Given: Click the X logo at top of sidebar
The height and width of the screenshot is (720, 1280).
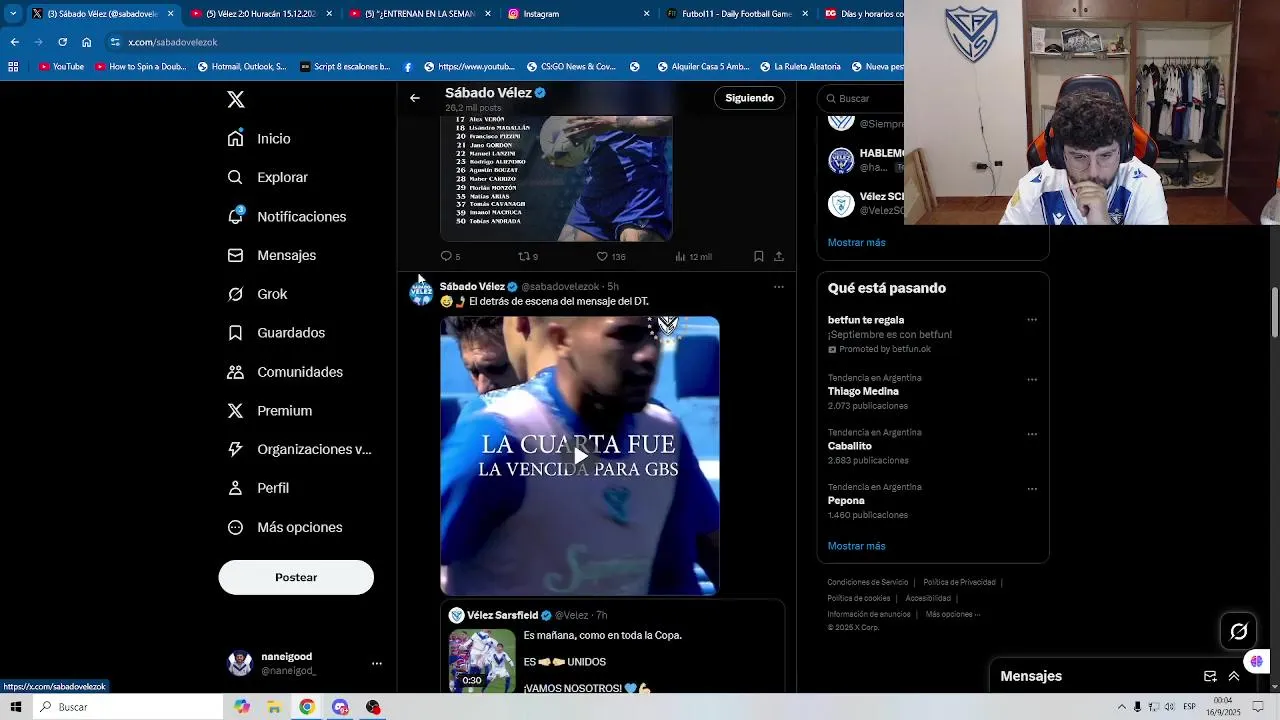Looking at the screenshot, I should [x=236, y=99].
